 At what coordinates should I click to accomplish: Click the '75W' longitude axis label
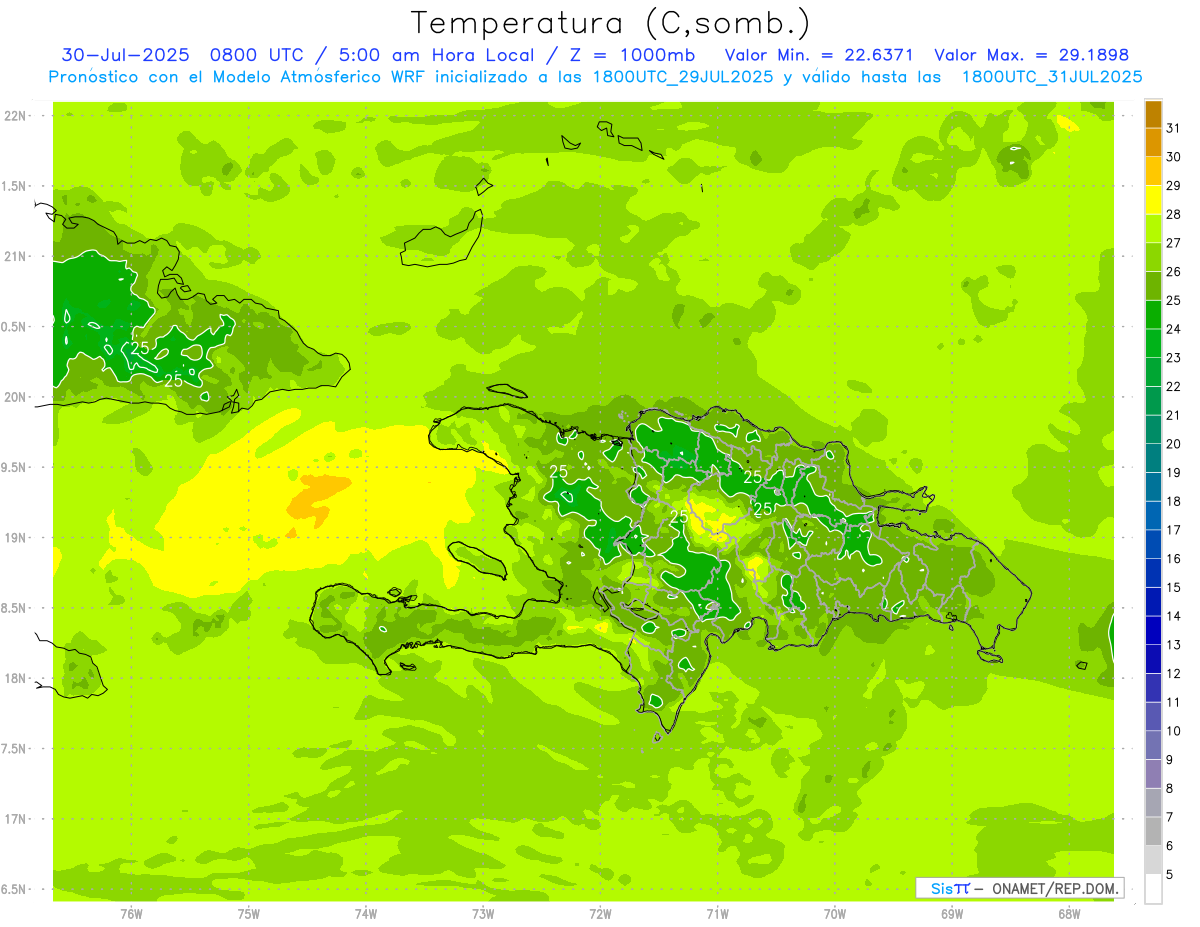point(249,914)
